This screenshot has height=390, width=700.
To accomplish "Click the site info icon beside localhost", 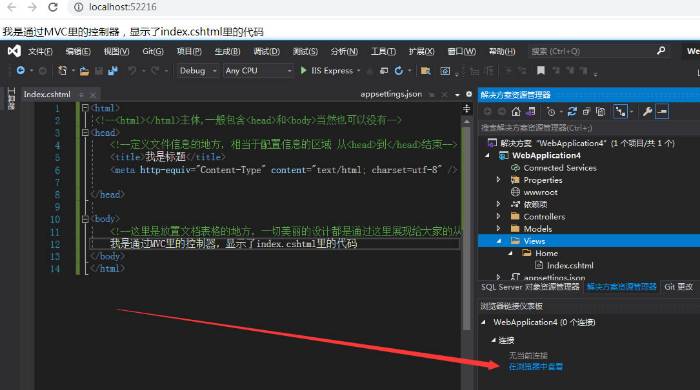I will point(78,7).
